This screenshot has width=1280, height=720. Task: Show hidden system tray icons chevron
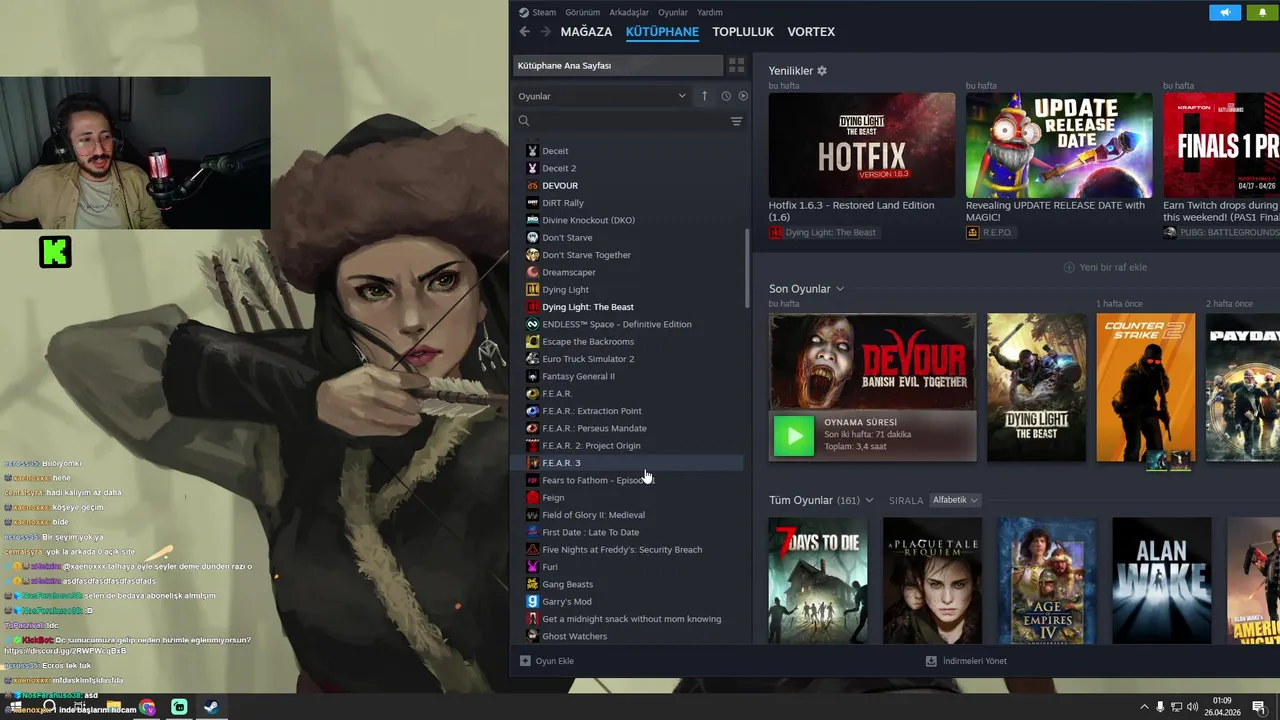[x=1144, y=707]
